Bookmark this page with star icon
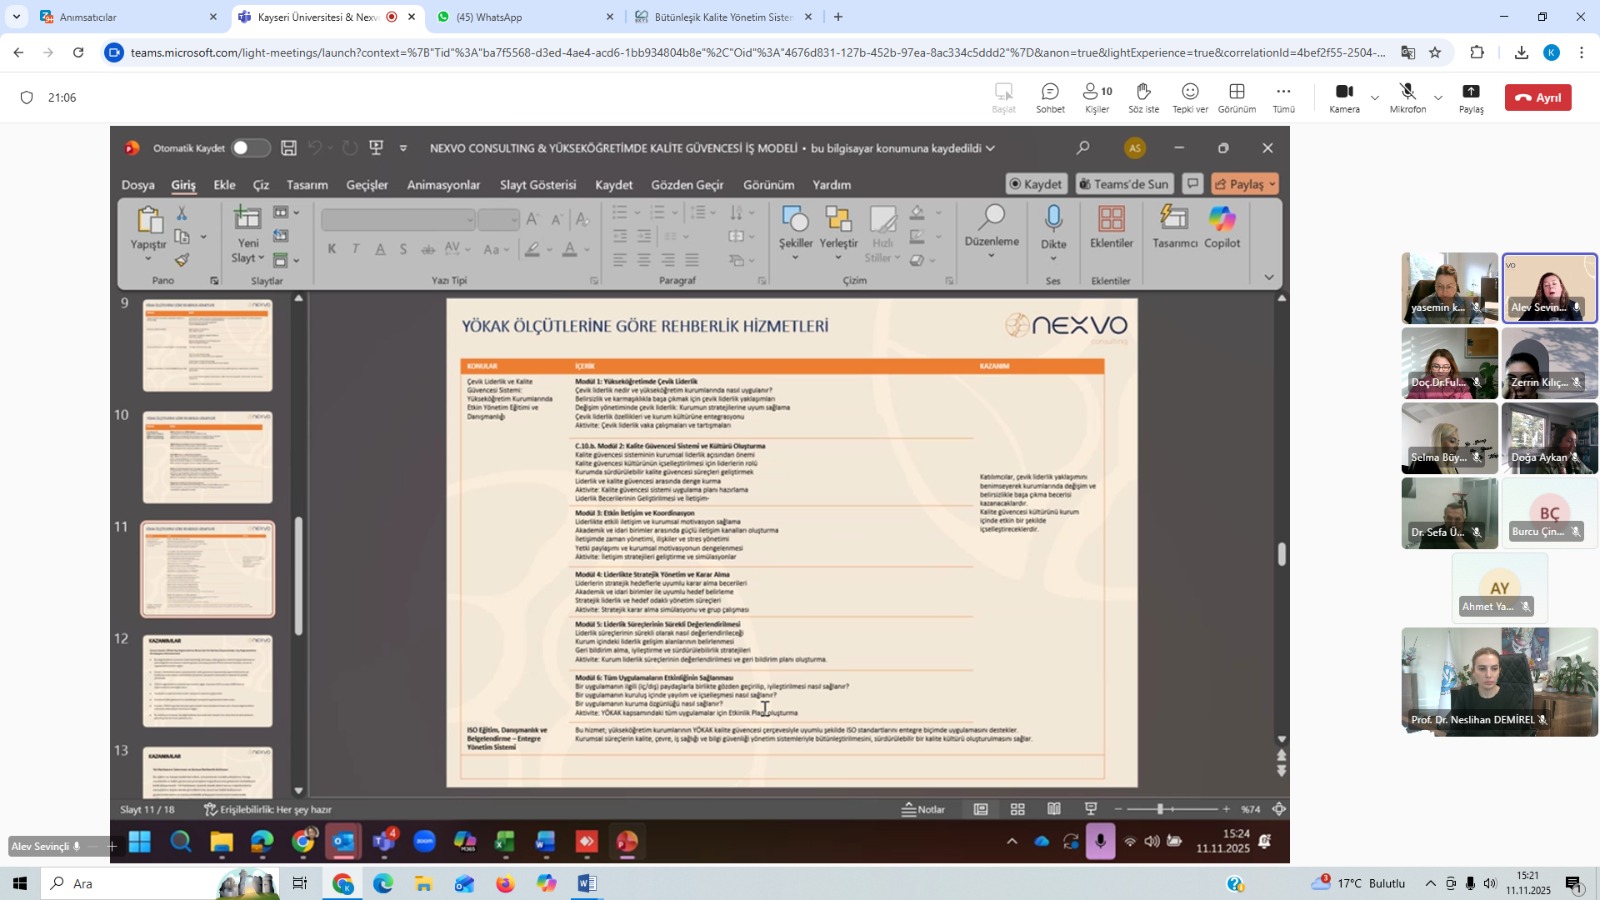The image size is (1600, 900). [x=1435, y=53]
